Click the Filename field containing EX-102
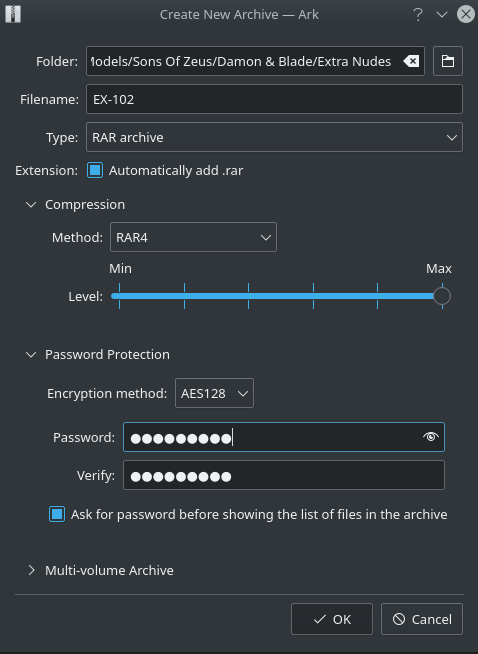 click(x=274, y=99)
